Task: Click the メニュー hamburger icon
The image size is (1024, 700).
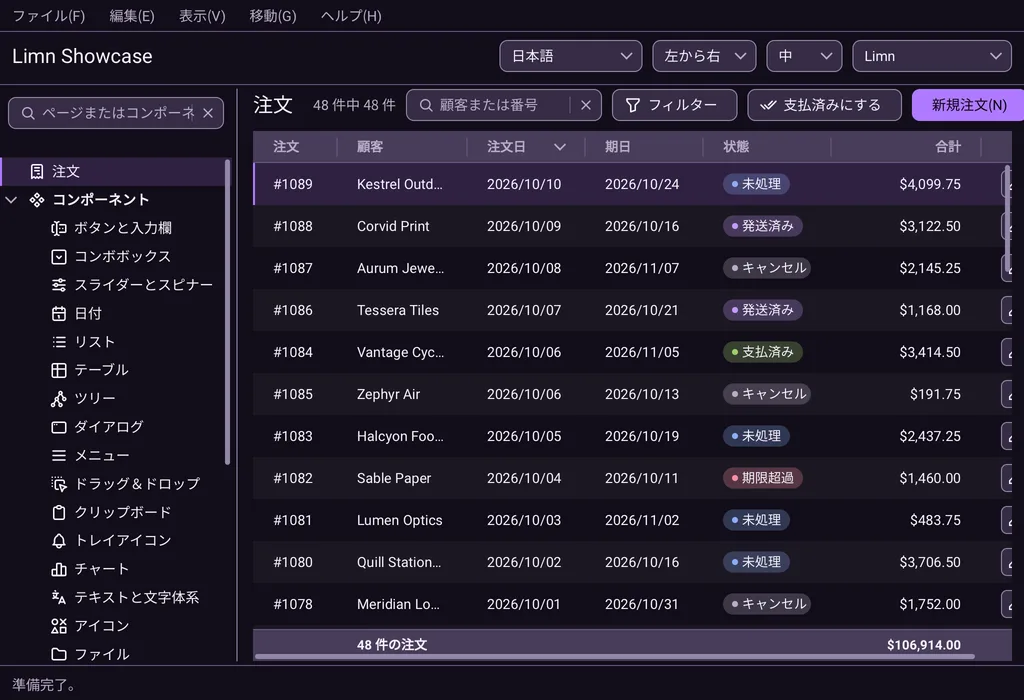Action: pos(59,455)
